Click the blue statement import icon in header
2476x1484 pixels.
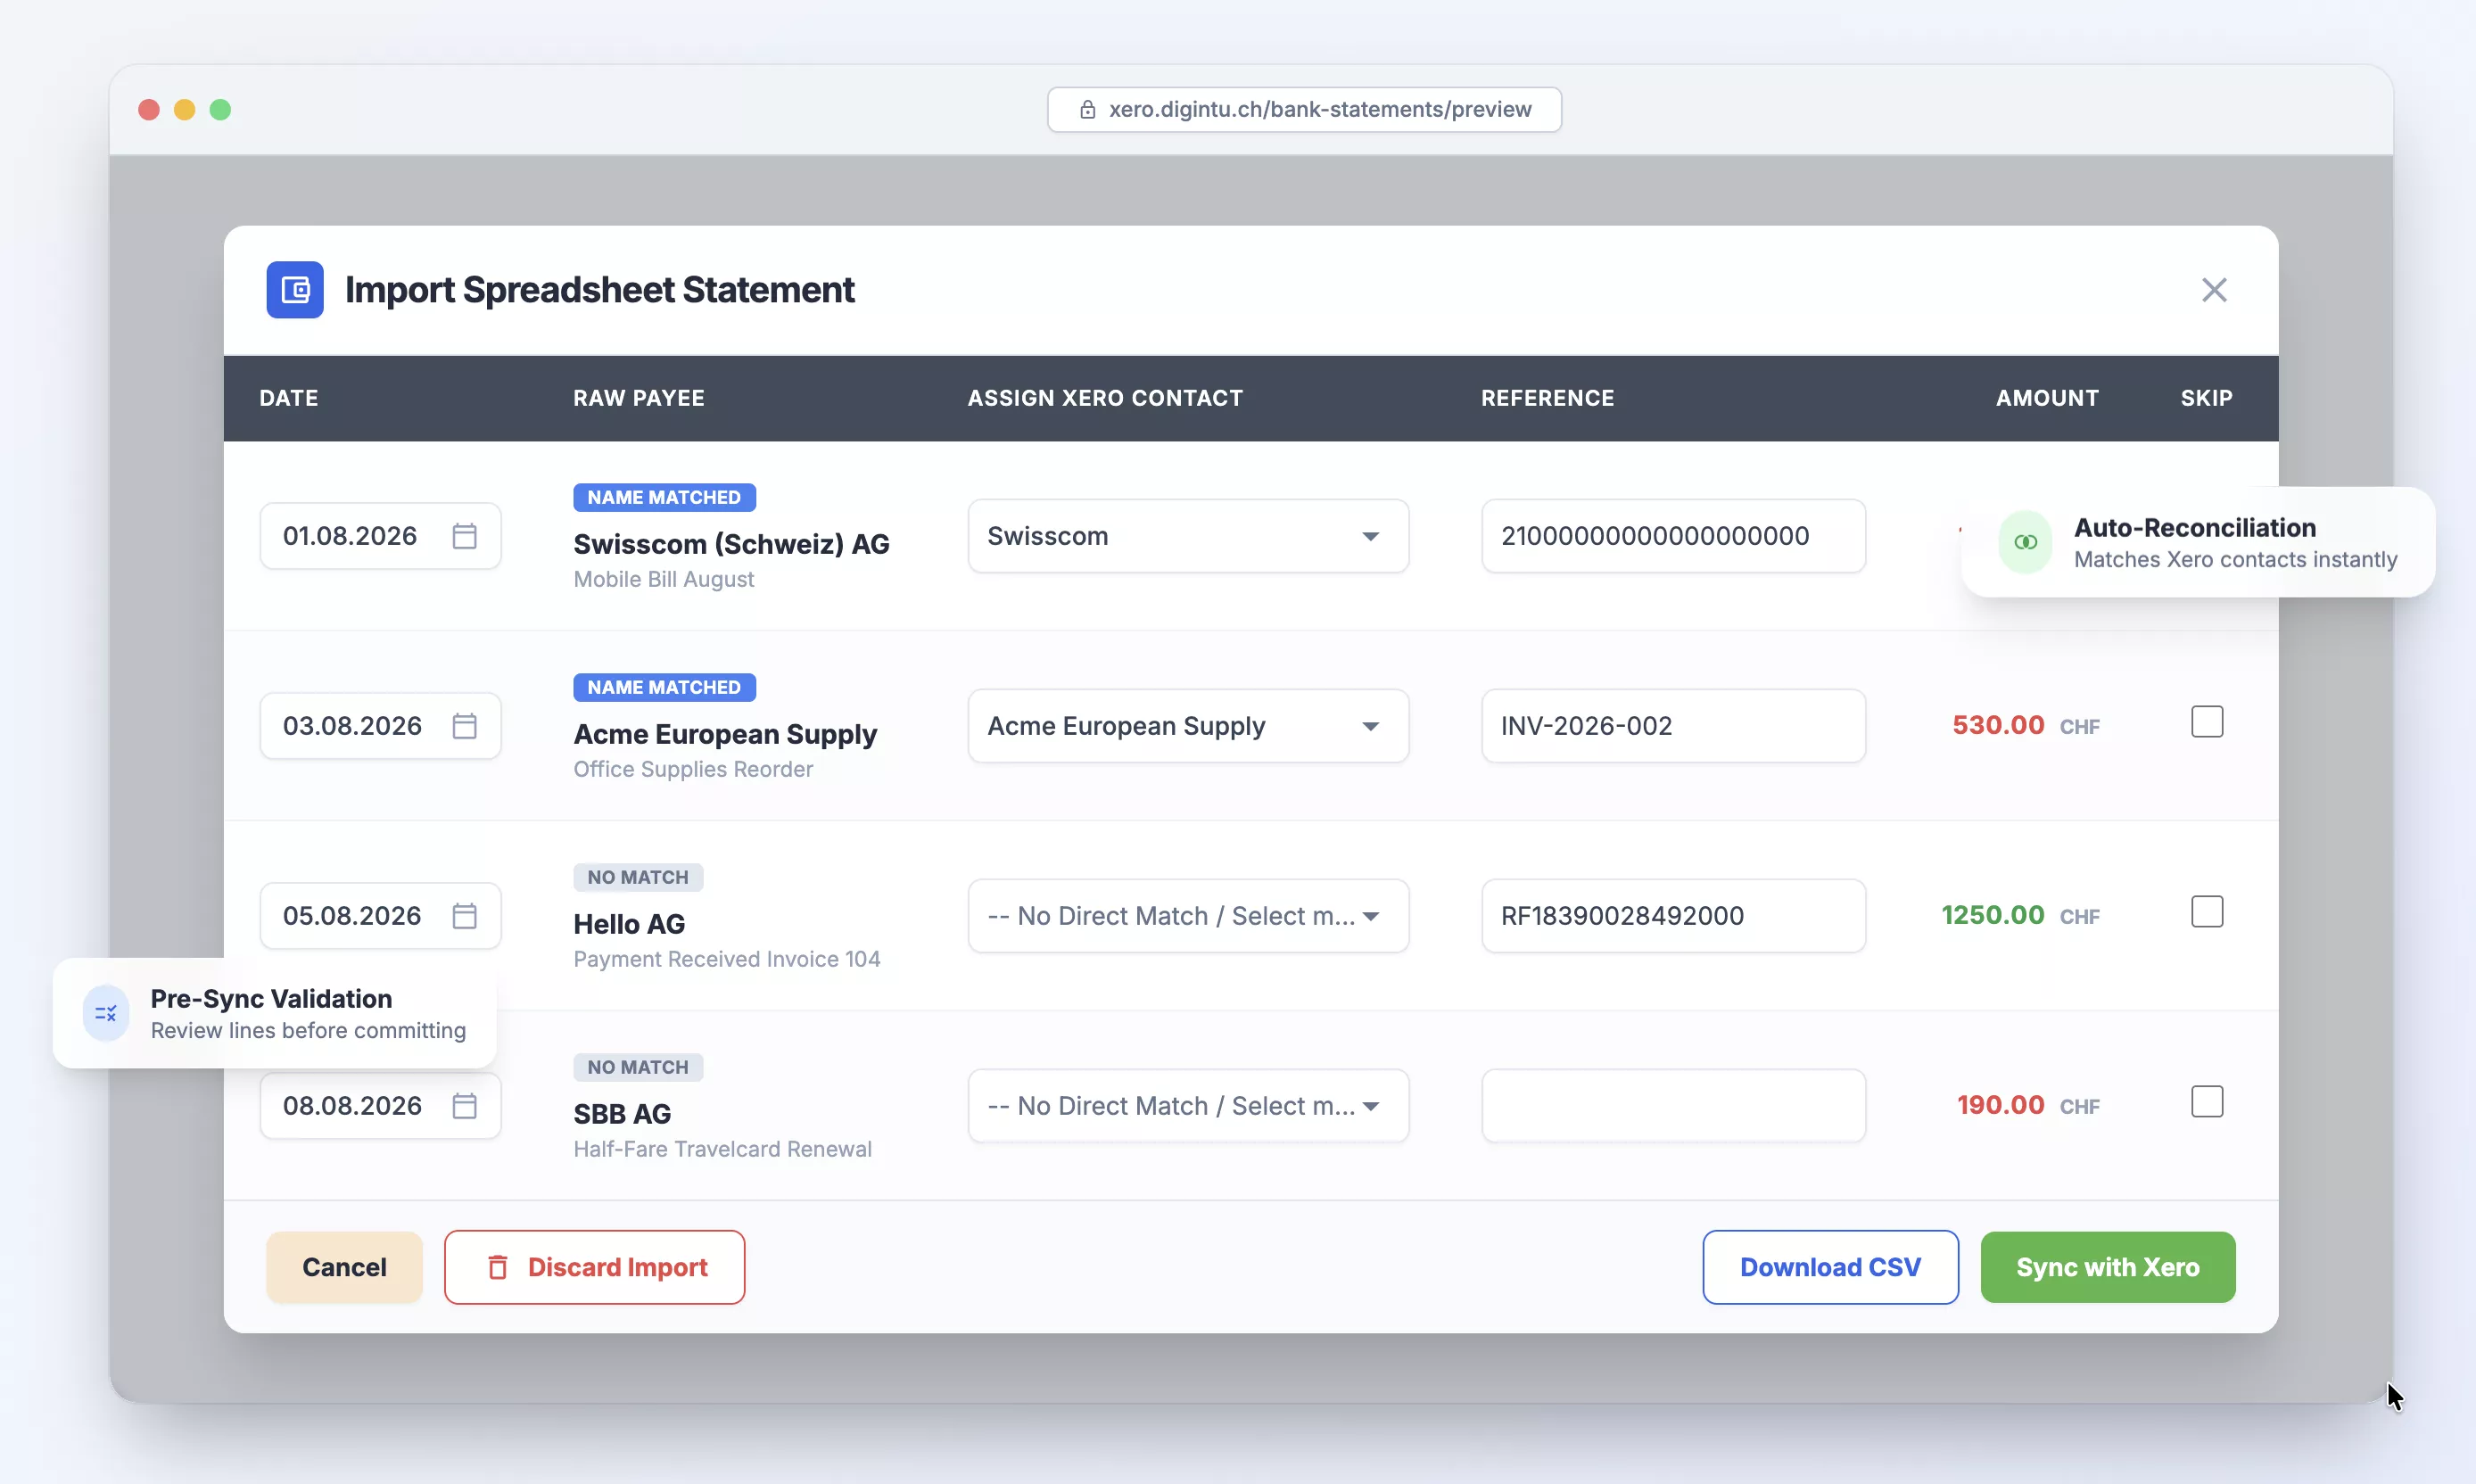[x=295, y=290]
